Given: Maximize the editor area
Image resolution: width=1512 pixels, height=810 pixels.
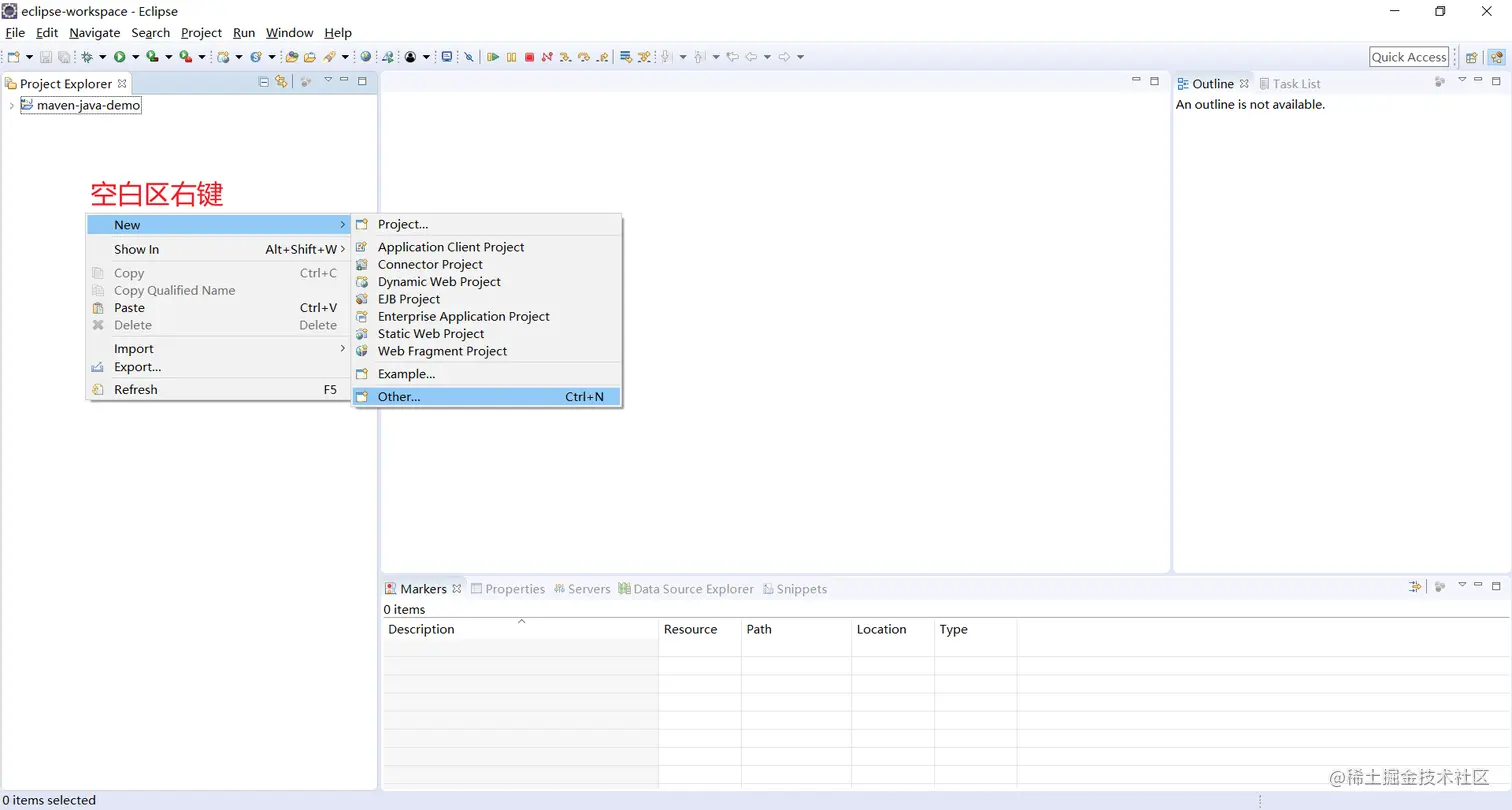Looking at the screenshot, I should (1154, 80).
